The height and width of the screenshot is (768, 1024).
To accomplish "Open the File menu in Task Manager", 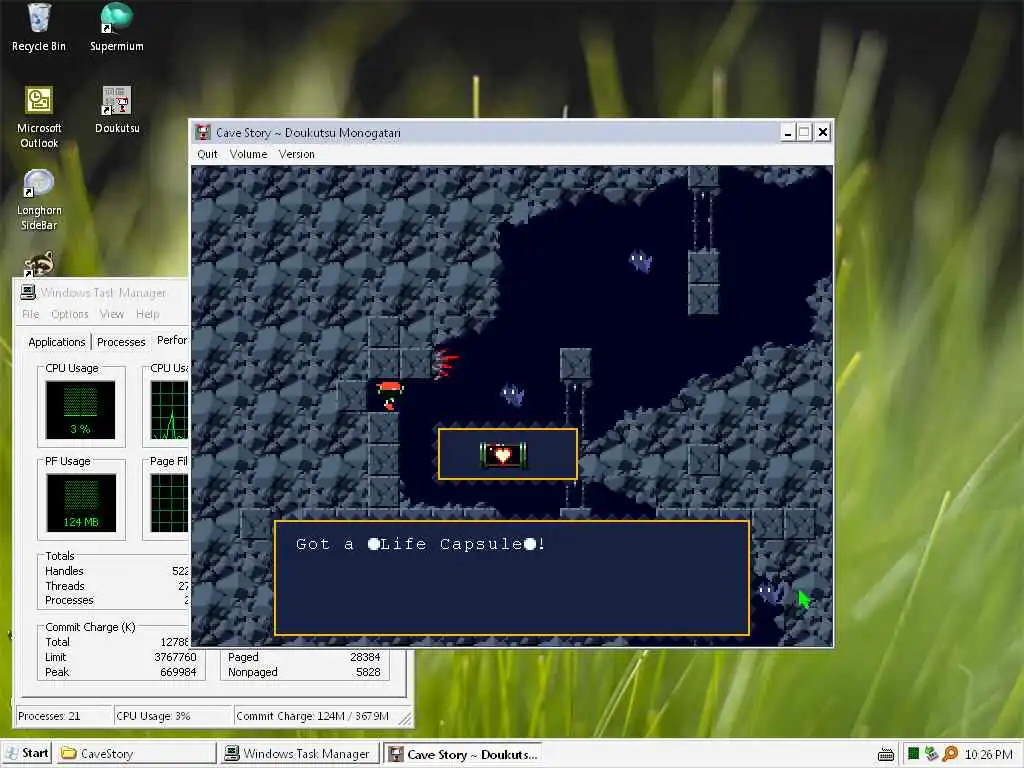I will pyautogui.click(x=30, y=314).
